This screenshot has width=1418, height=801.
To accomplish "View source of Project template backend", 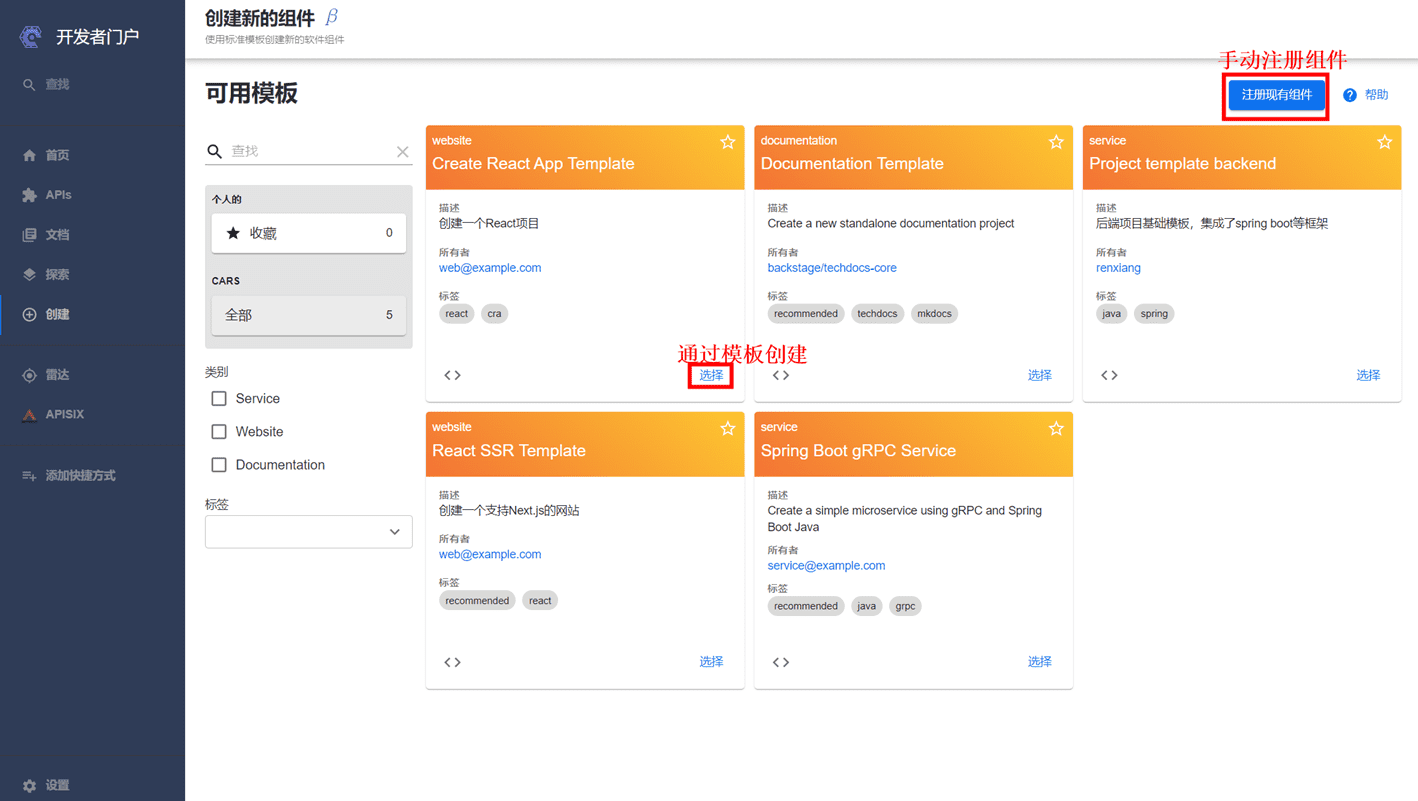I will [1109, 375].
